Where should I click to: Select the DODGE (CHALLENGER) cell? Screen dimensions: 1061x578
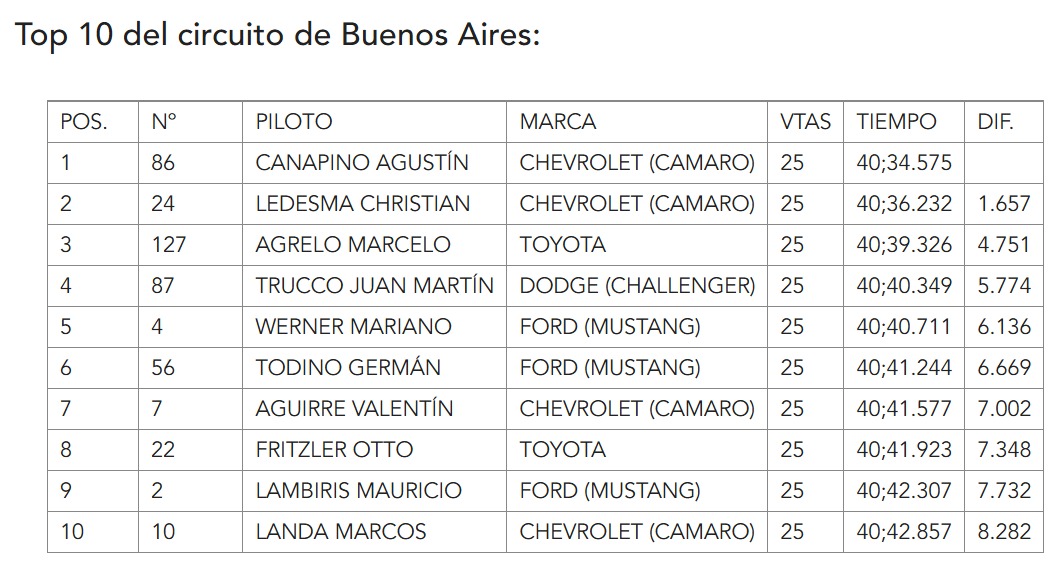click(x=637, y=286)
